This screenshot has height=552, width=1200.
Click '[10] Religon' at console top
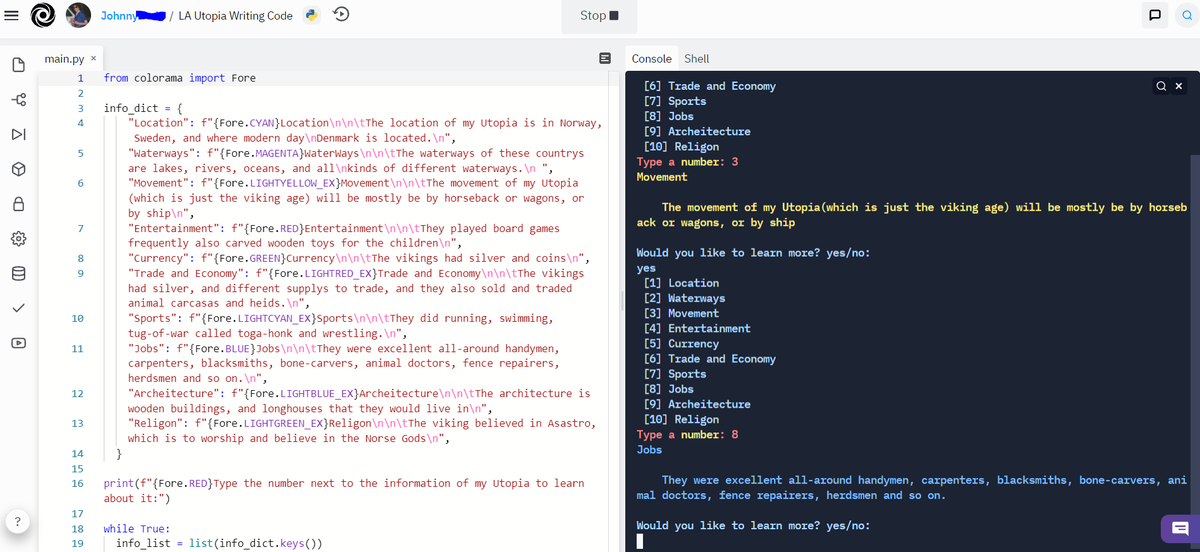click(681, 147)
